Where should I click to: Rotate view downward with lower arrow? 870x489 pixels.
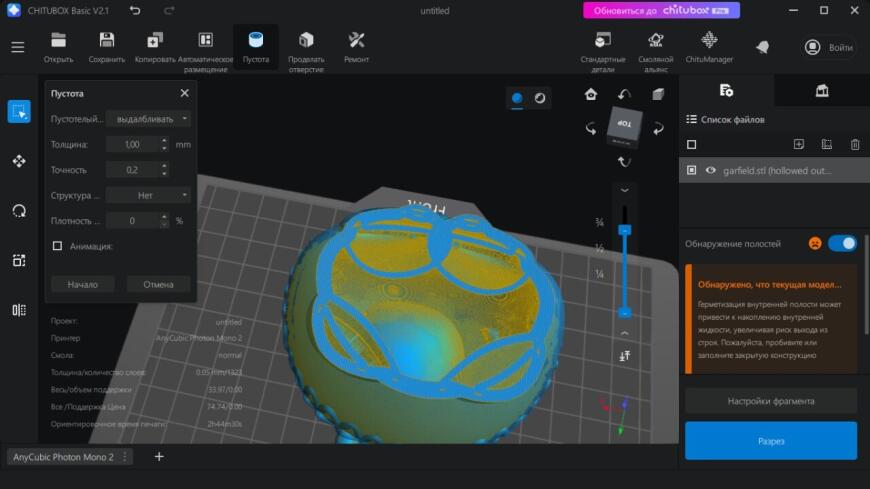coord(625,162)
